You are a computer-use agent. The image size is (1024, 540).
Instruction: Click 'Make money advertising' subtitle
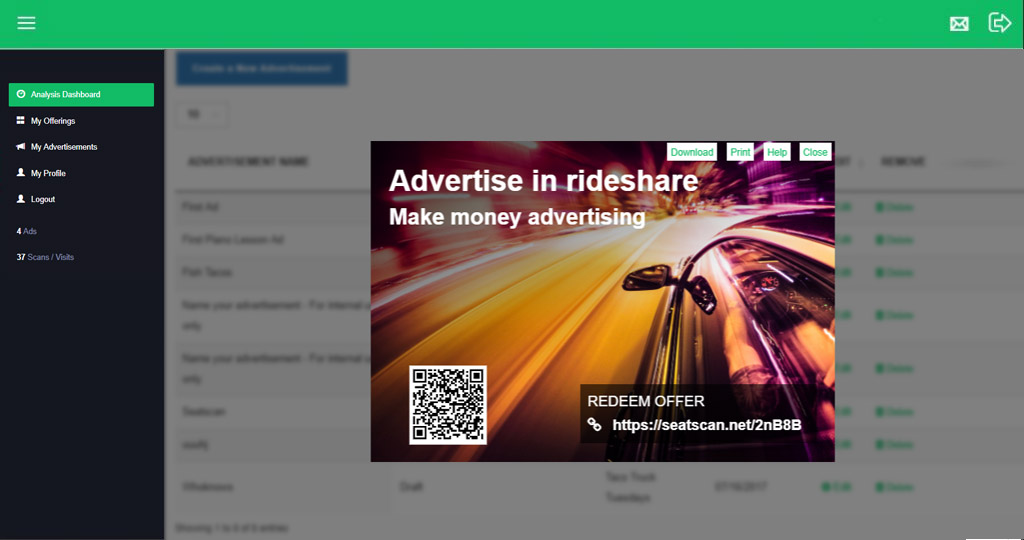click(x=517, y=217)
